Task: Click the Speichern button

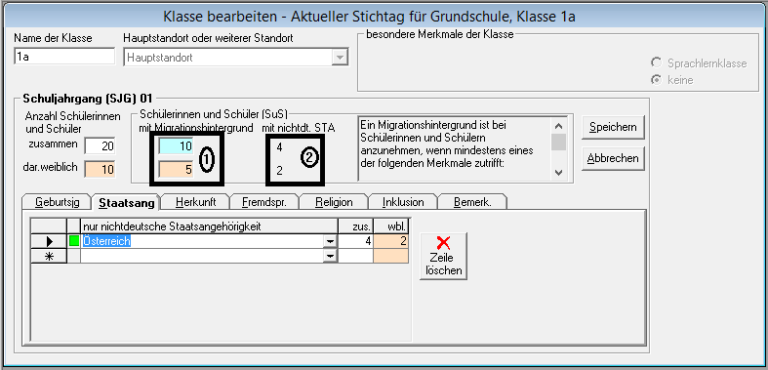Action: (613, 127)
